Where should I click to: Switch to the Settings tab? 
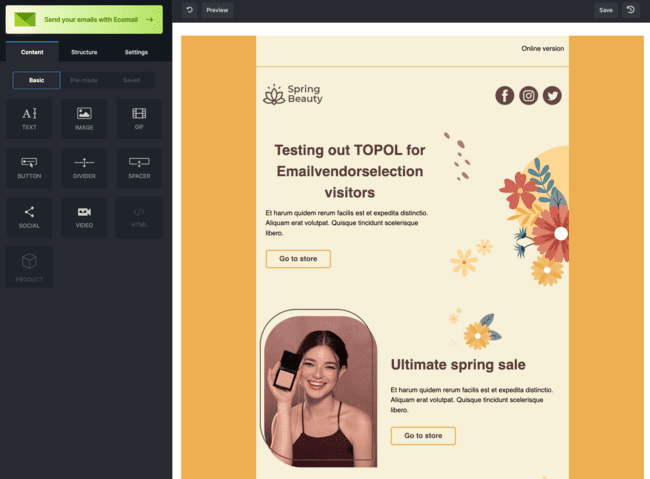136,52
